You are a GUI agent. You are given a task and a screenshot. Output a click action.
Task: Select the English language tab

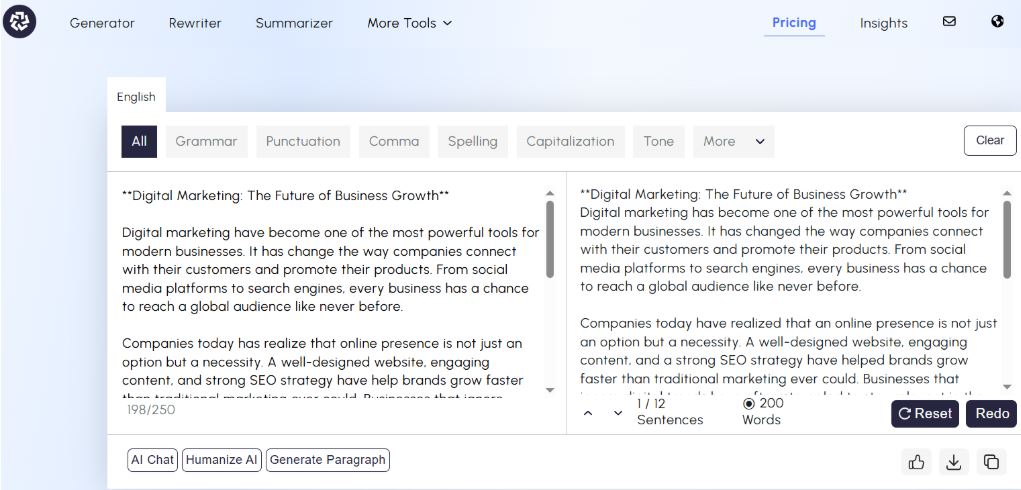tap(136, 97)
